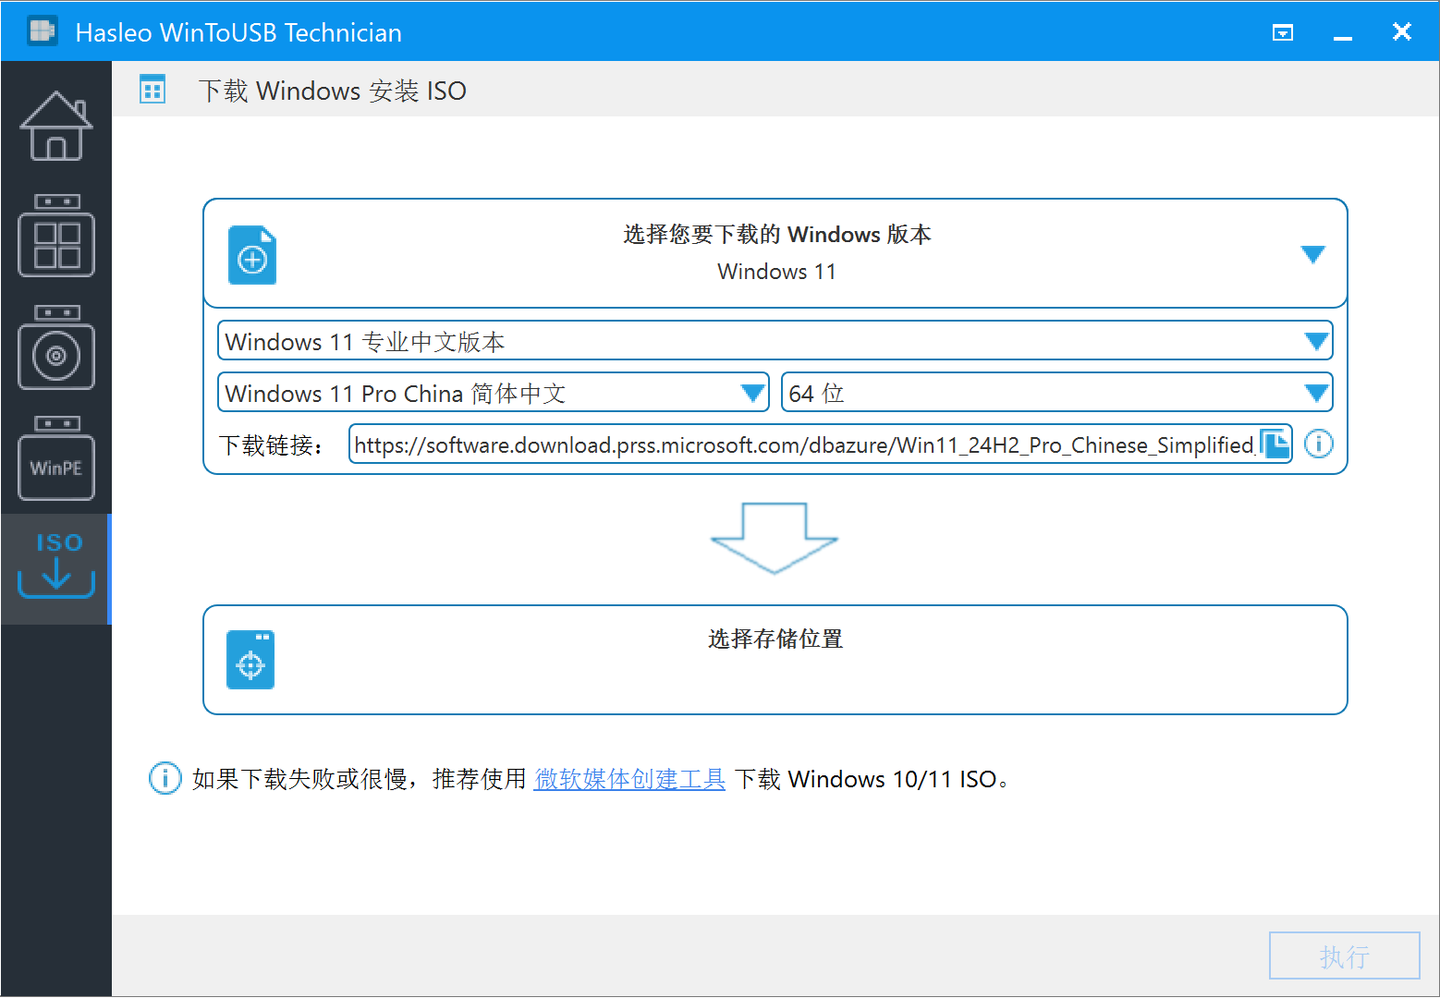Click the 选择您要下载的 Windows 版本 heading
Image resolution: width=1440 pixels, height=998 pixels.
click(x=777, y=234)
